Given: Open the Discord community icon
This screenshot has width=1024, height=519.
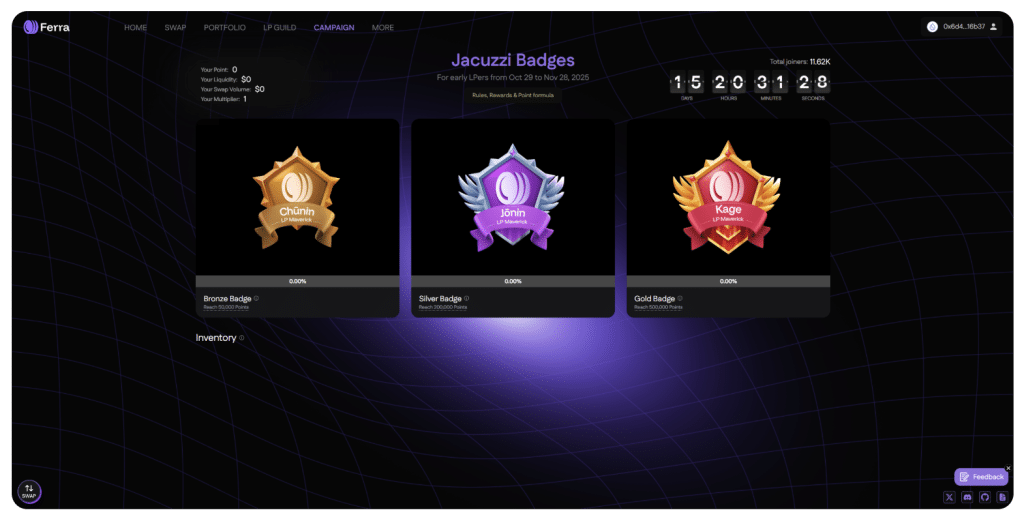Looking at the screenshot, I should click(967, 497).
